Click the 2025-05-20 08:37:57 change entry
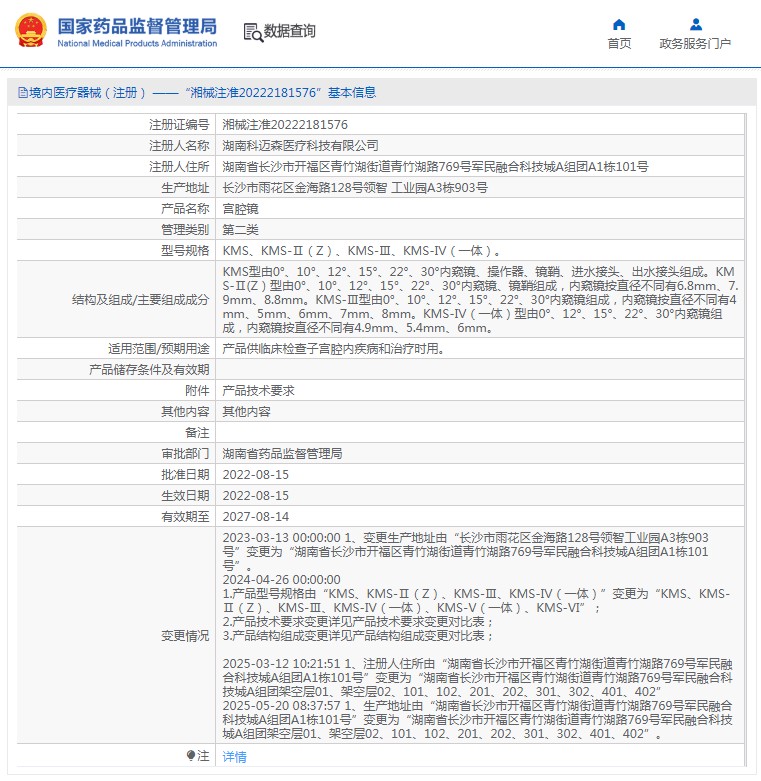The height and width of the screenshot is (781, 761). [x=478, y=720]
